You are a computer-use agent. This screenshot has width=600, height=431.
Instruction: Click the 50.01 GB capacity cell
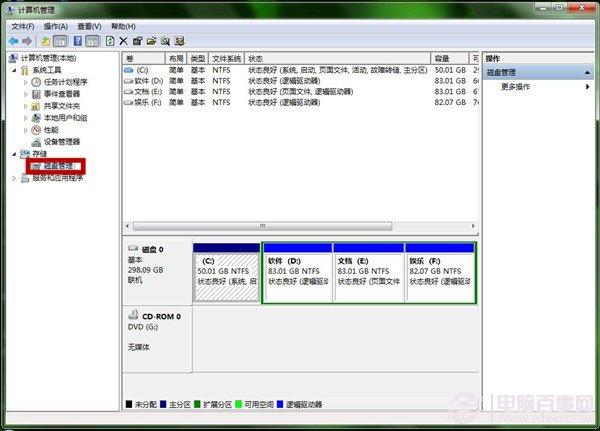[x=450, y=70]
